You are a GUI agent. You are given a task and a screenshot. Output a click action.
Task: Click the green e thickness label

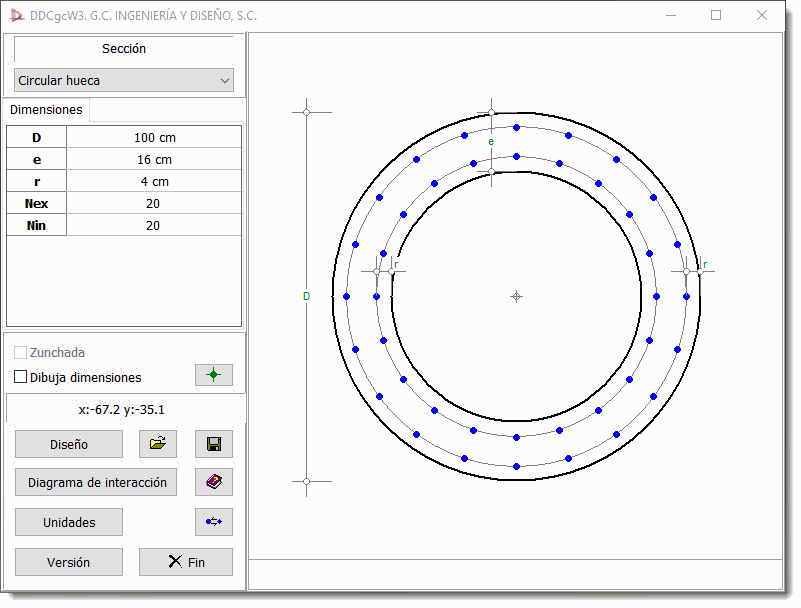[x=491, y=142]
